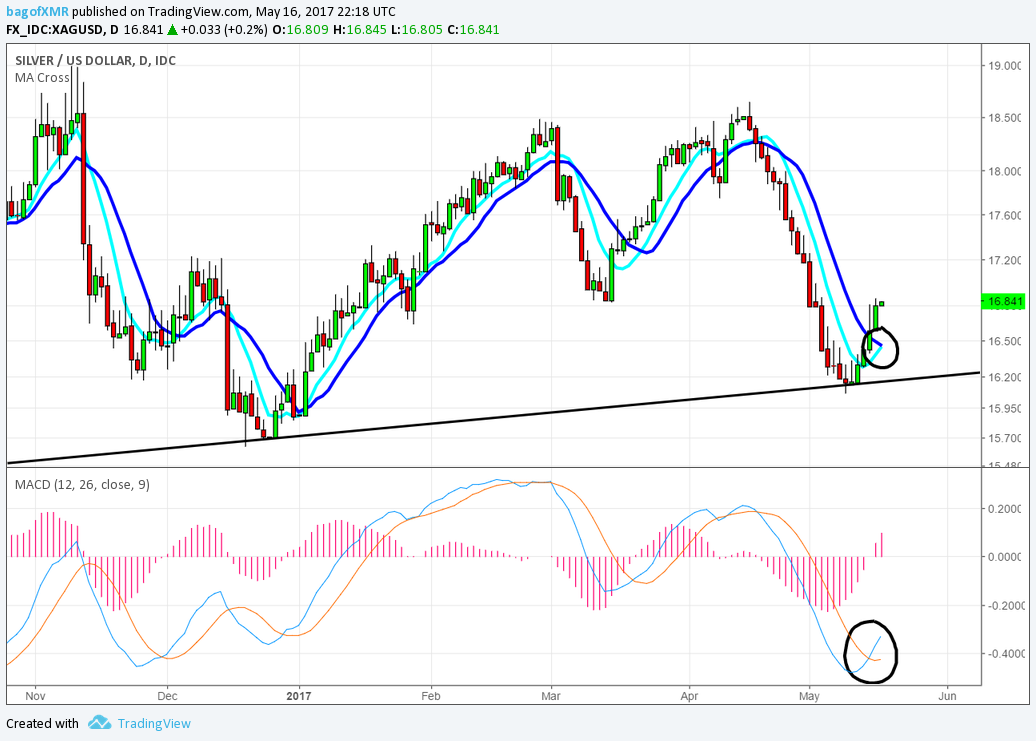Image resolution: width=1036 pixels, height=741 pixels.
Task: Click the Jun label on time axis
Action: [x=947, y=696]
